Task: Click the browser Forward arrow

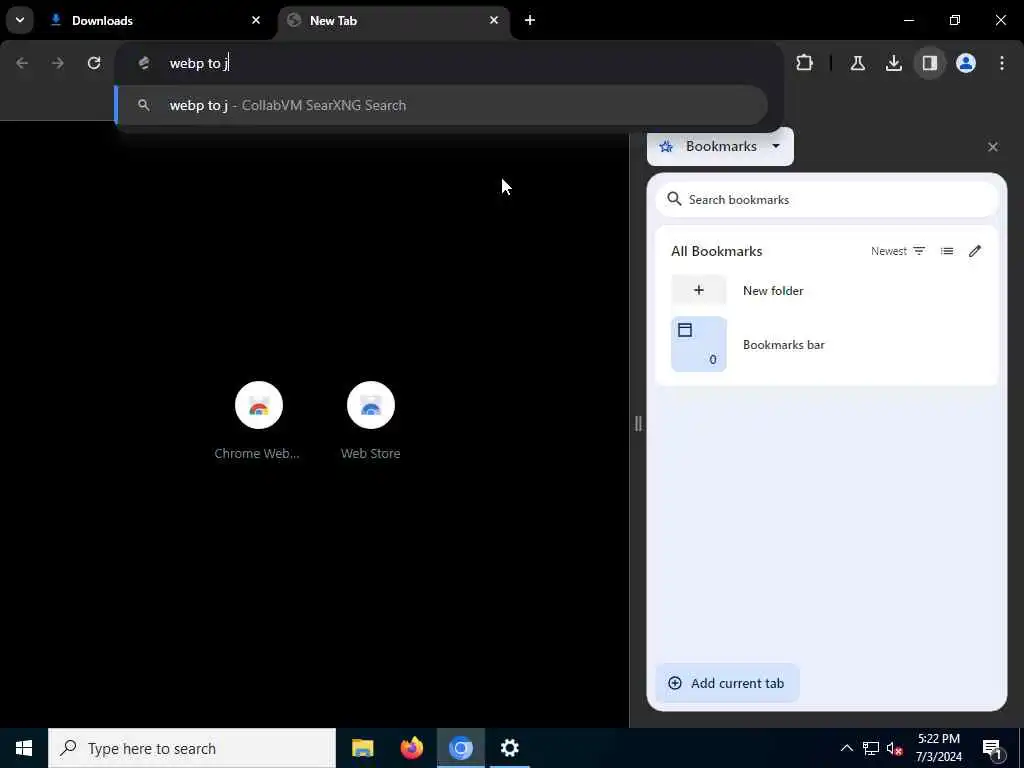Action: (x=57, y=63)
